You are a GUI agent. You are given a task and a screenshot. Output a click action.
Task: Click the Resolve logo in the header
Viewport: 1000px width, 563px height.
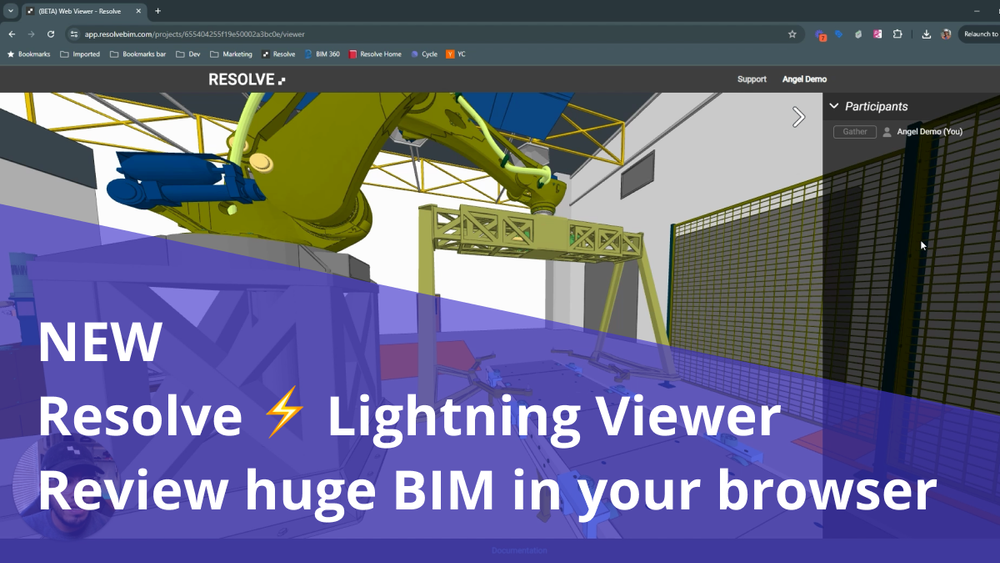click(x=246, y=79)
